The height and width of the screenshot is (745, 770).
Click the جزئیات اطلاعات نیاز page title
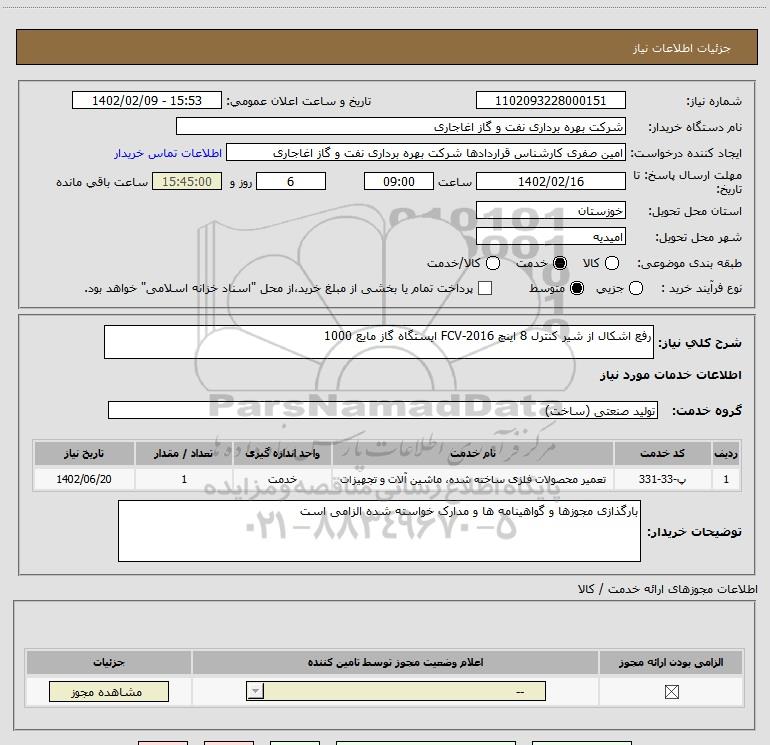(x=682, y=48)
